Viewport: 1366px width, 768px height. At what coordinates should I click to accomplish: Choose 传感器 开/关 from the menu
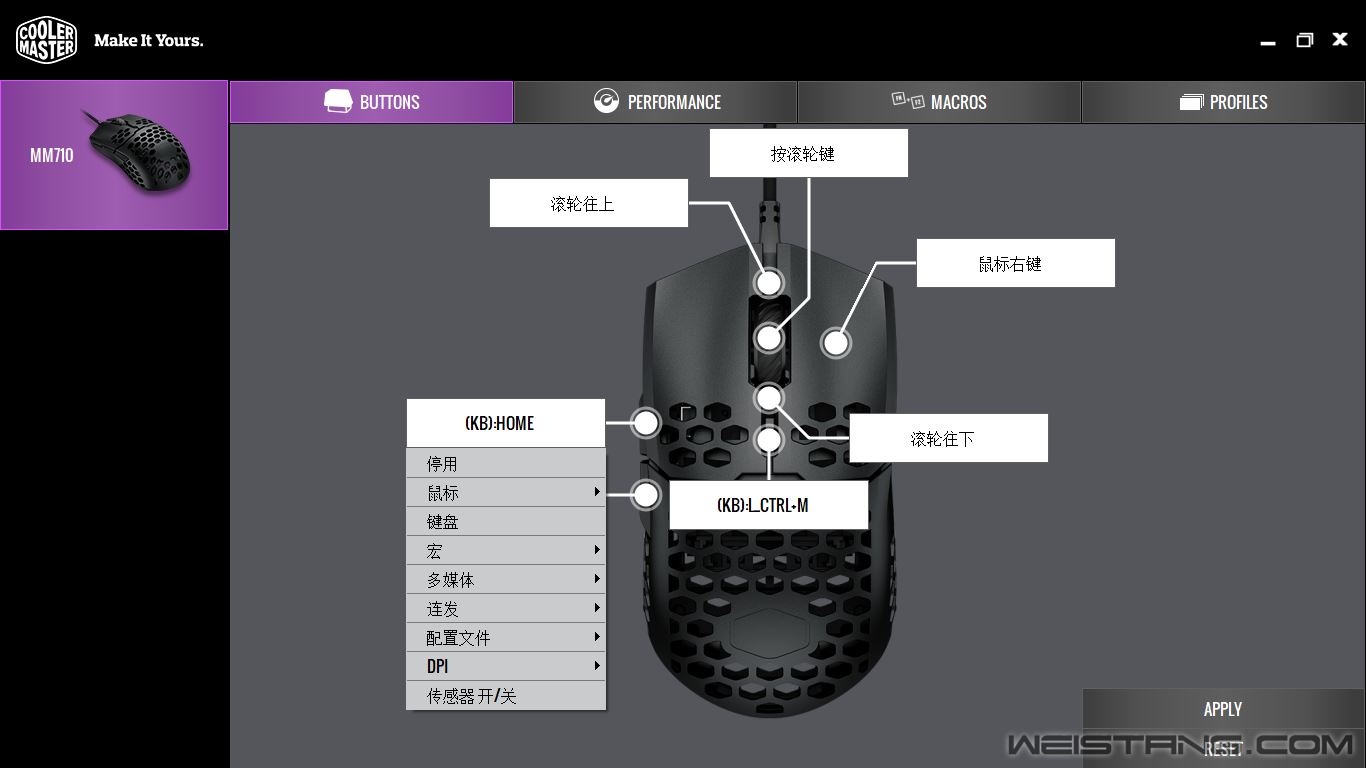(x=506, y=696)
